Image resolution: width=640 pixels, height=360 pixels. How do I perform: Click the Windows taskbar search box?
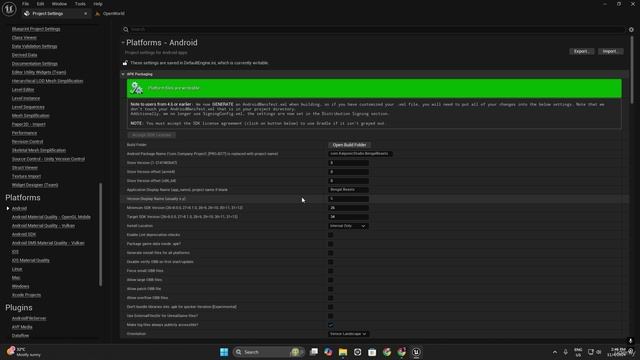coord(268,352)
